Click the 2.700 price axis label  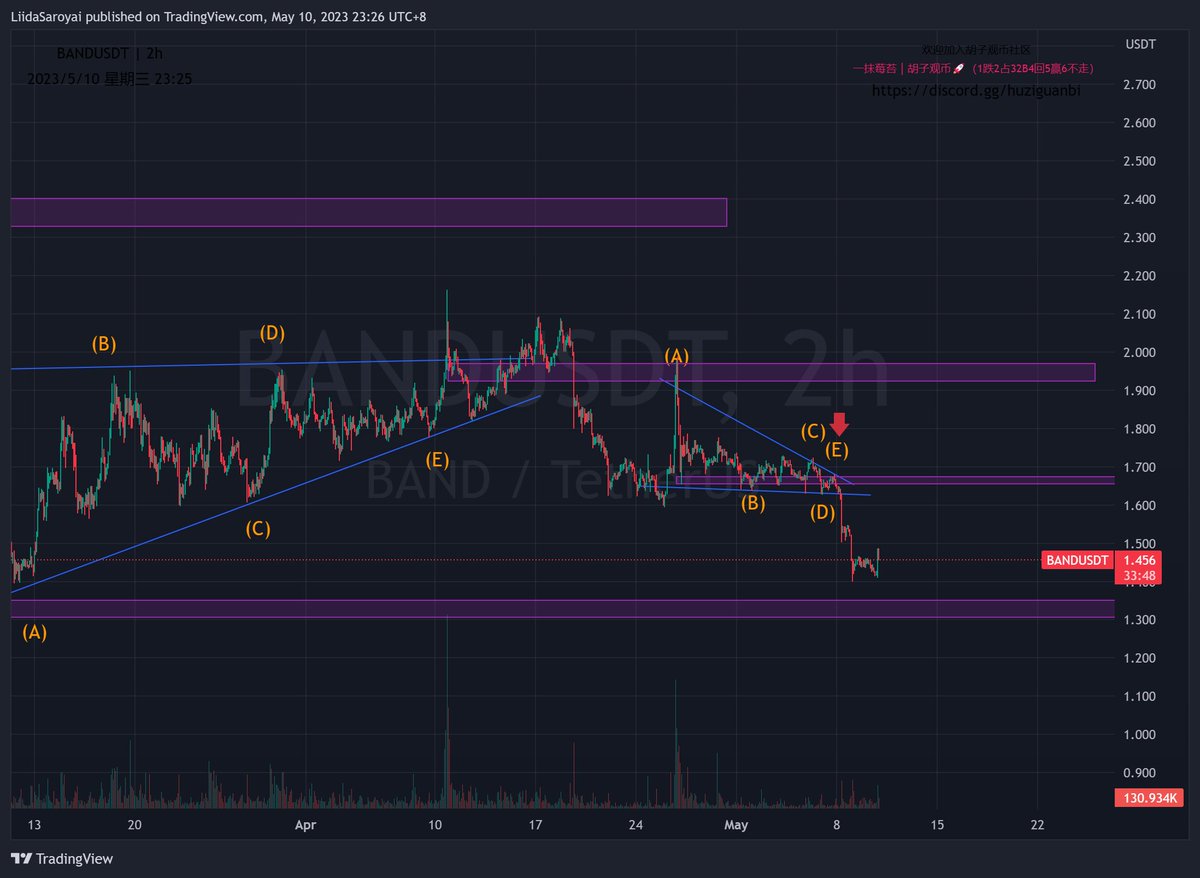click(1139, 85)
